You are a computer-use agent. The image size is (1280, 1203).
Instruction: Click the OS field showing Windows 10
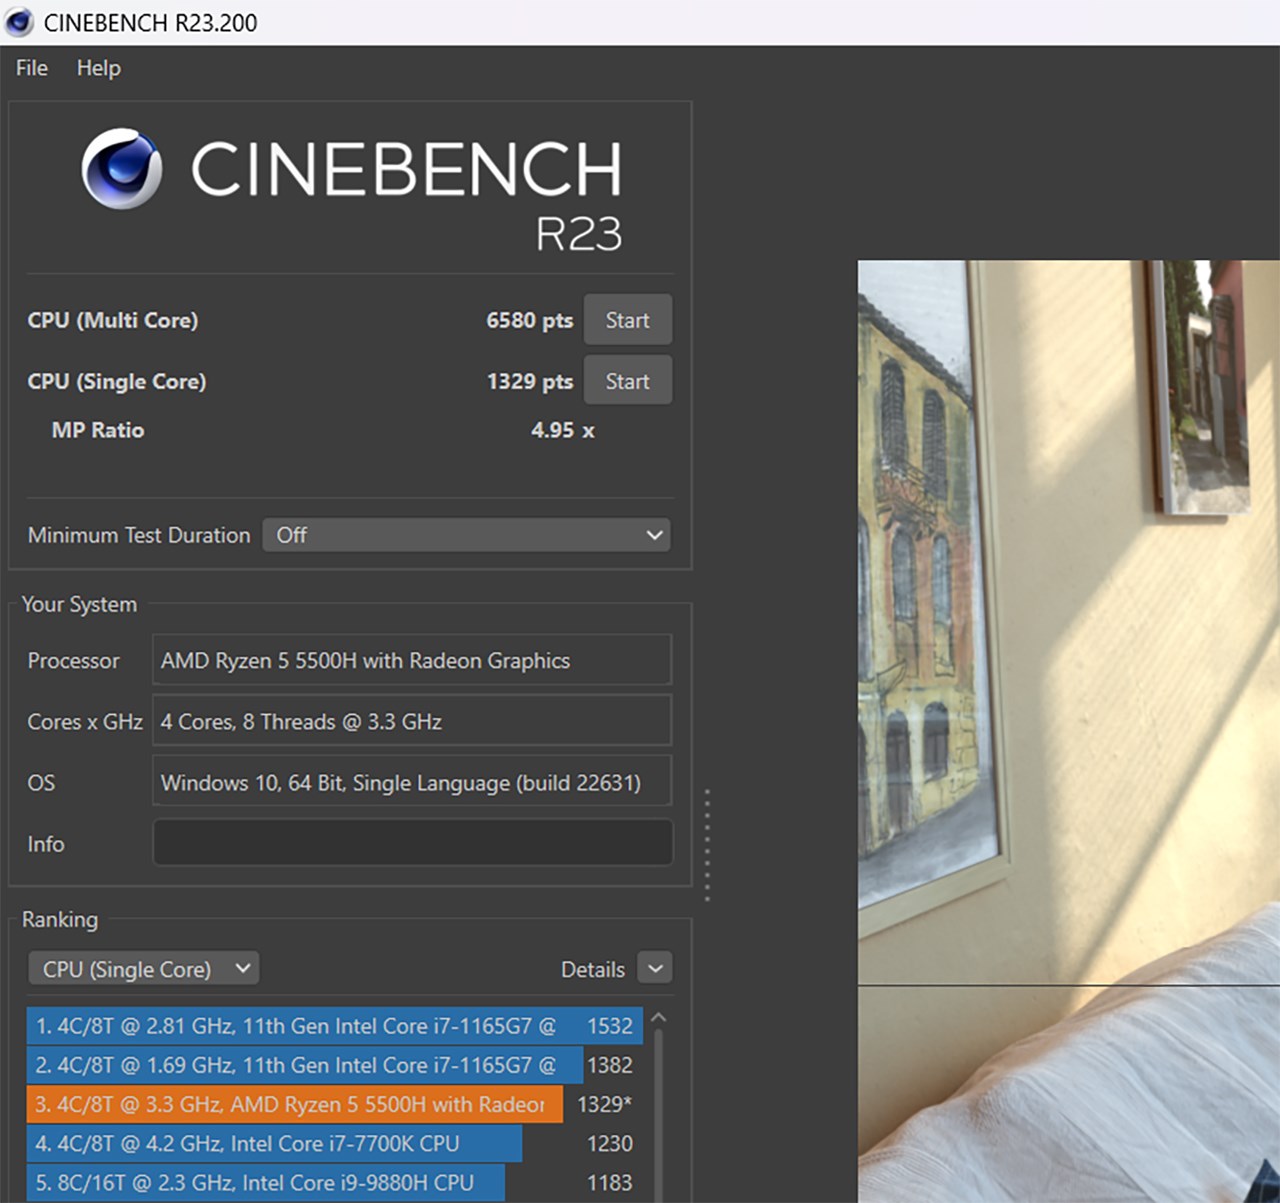pyautogui.click(x=412, y=781)
